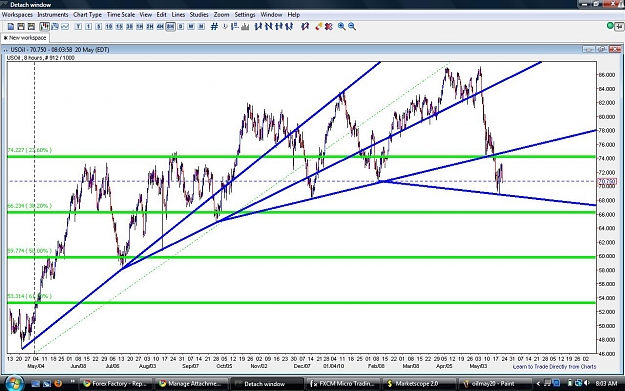Click the red delete lines icon

pyautogui.click(x=329, y=27)
